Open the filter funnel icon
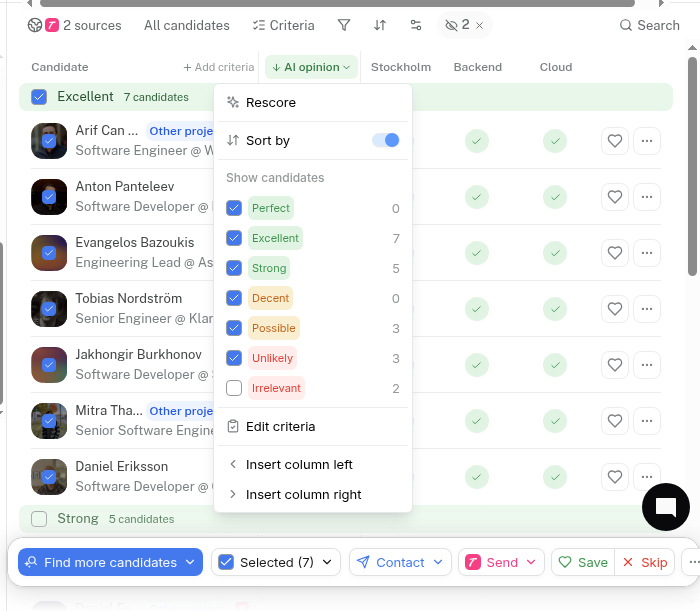Image resolution: width=700 pixels, height=611 pixels. [x=344, y=25]
